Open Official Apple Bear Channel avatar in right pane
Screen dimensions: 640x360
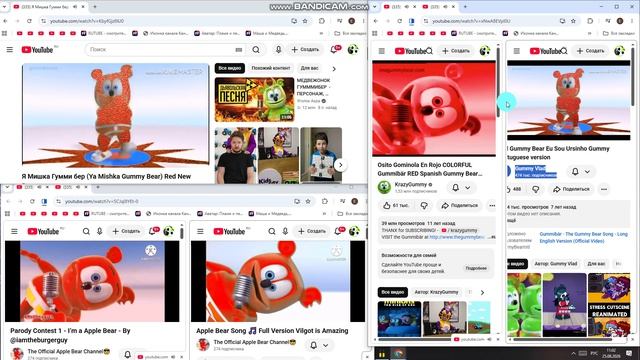(x=203, y=345)
